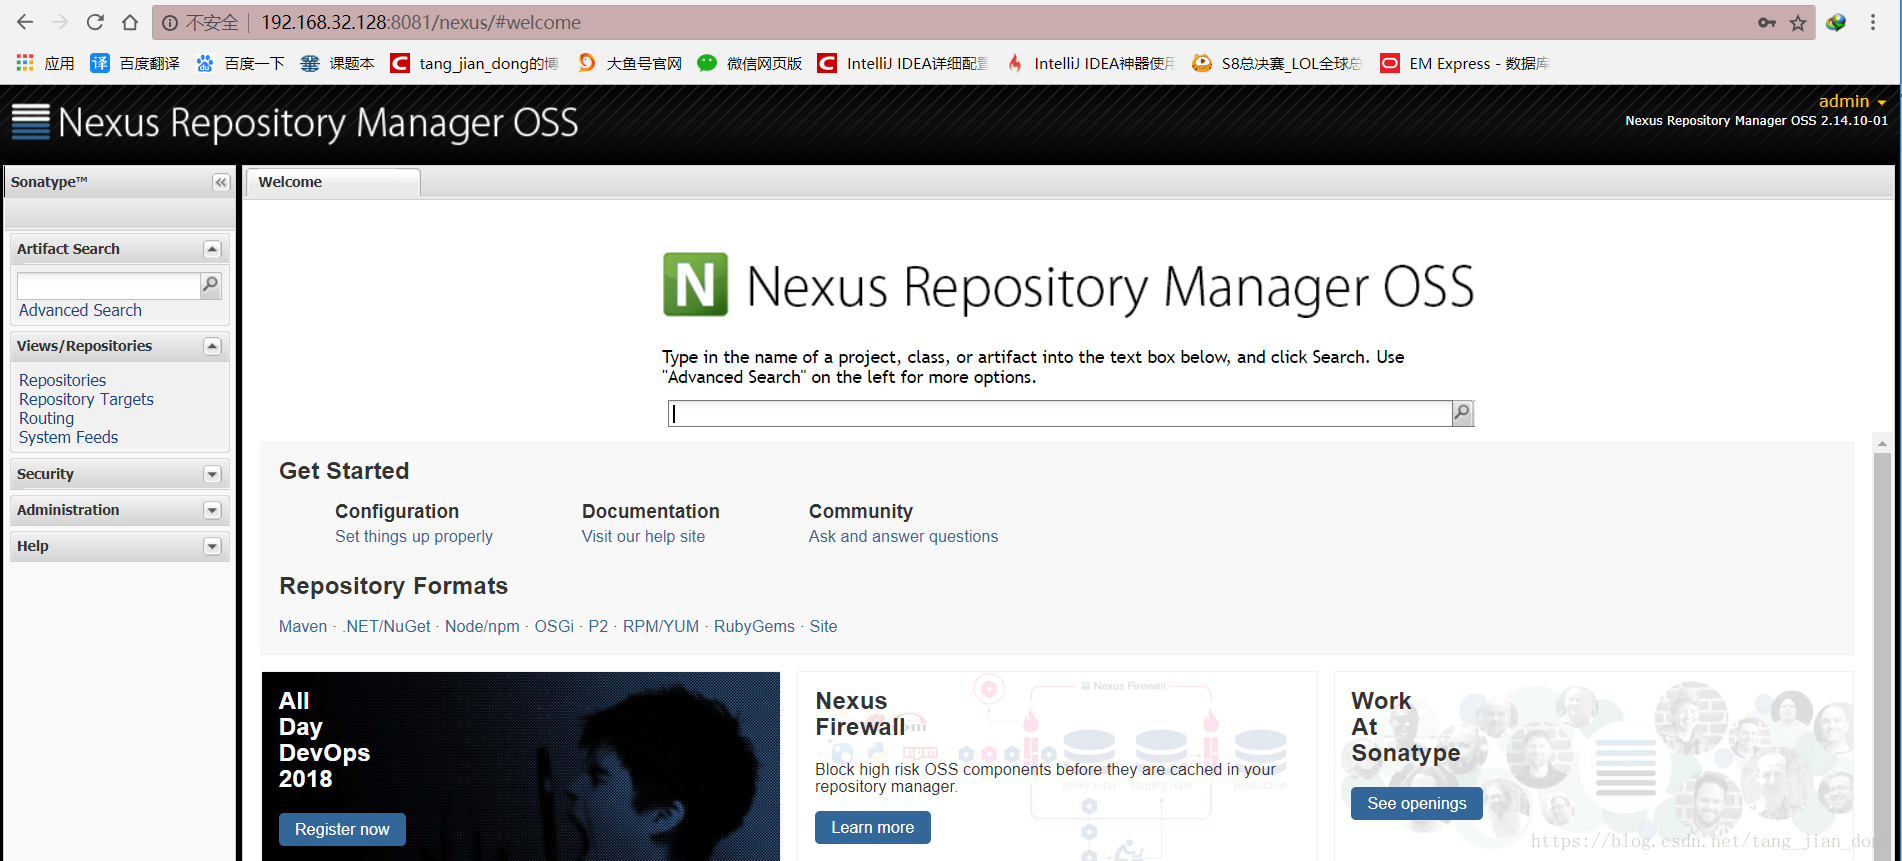
Task: Click the Learn more button
Action: [872, 827]
